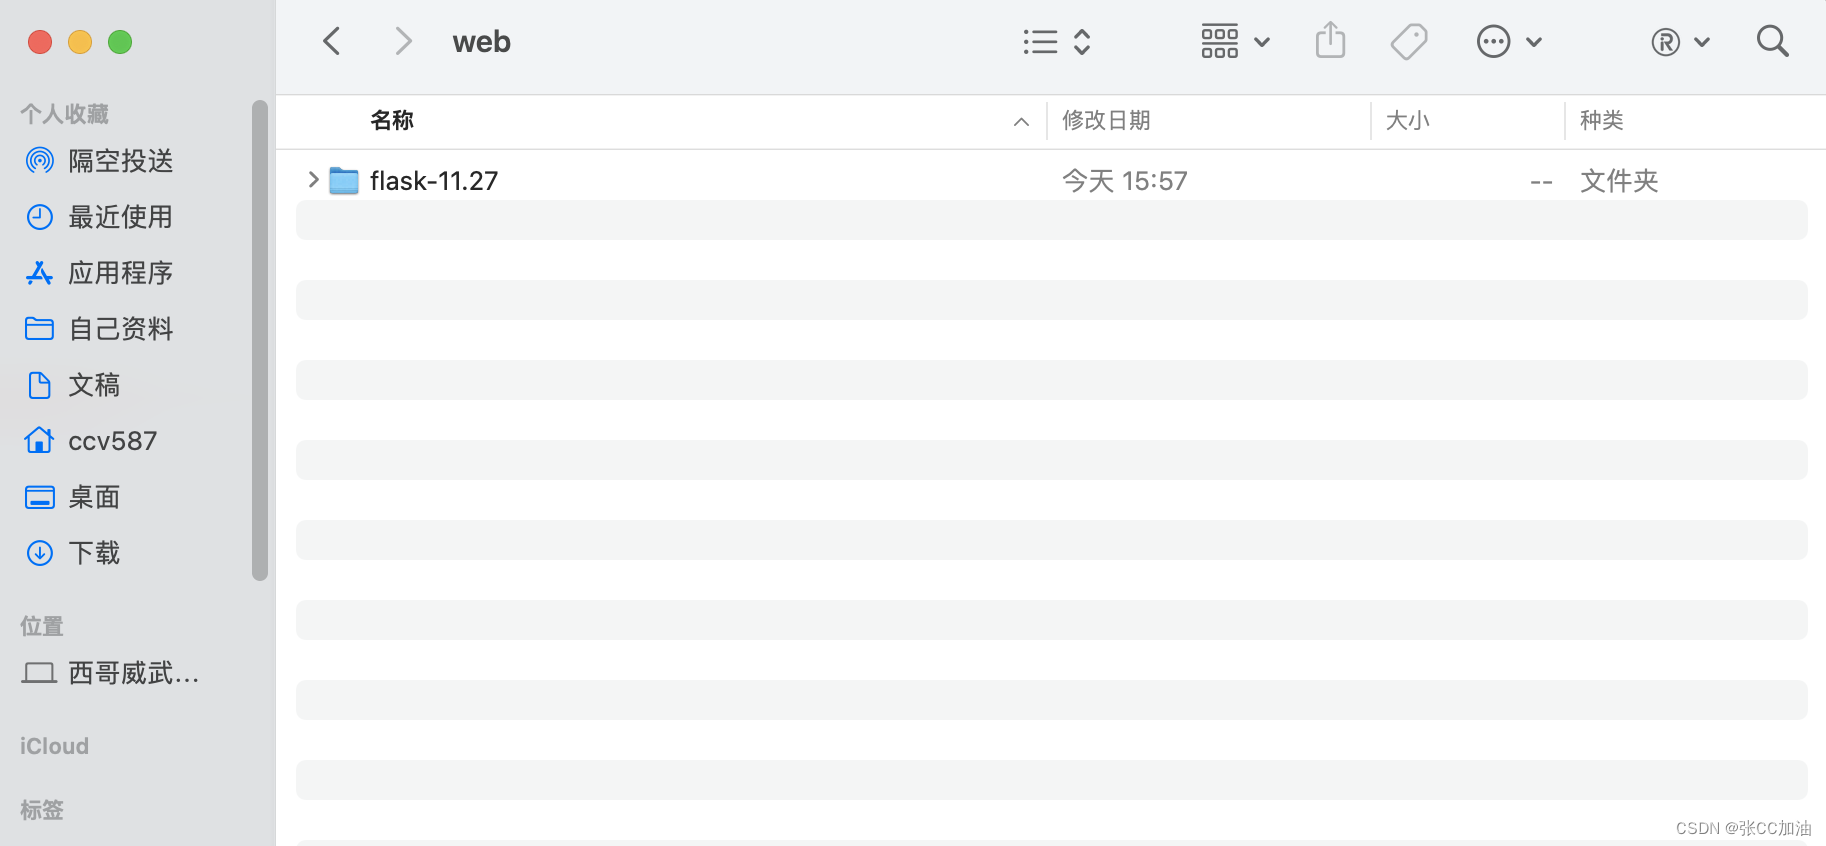This screenshot has height=846, width=1826.
Task: Sort by the 修改日期 column header
Action: point(1106,120)
